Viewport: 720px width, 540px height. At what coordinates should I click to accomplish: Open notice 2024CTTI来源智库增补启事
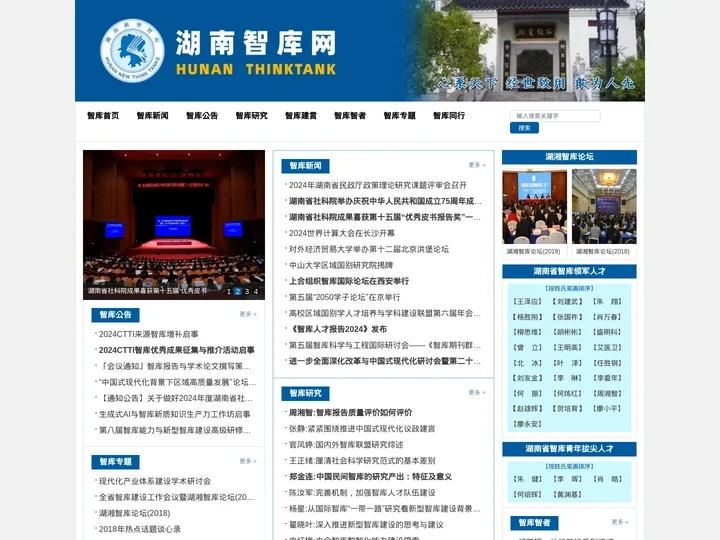[x=148, y=334]
